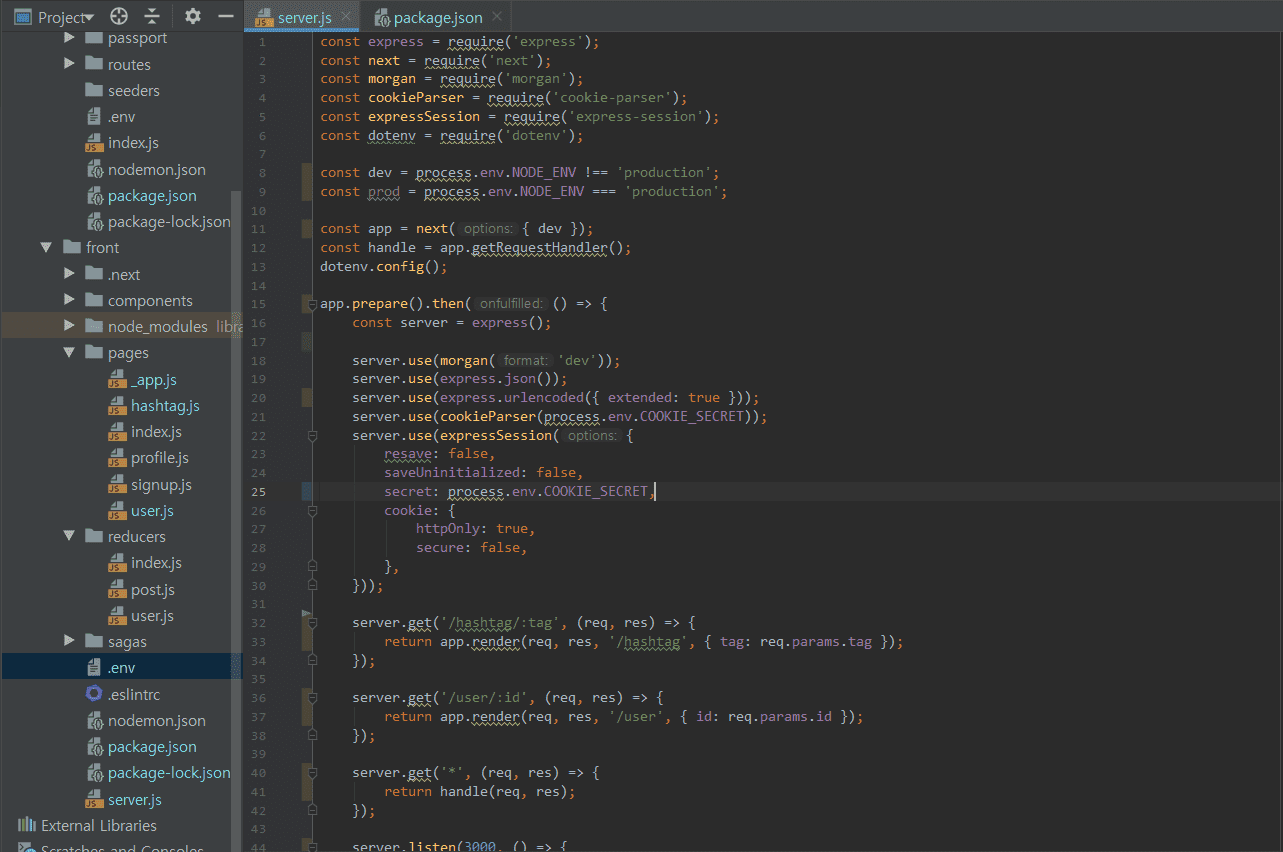This screenshot has width=1283, height=852.
Task: Fold the expressSession options block at line 22
Action: (312, 436)
